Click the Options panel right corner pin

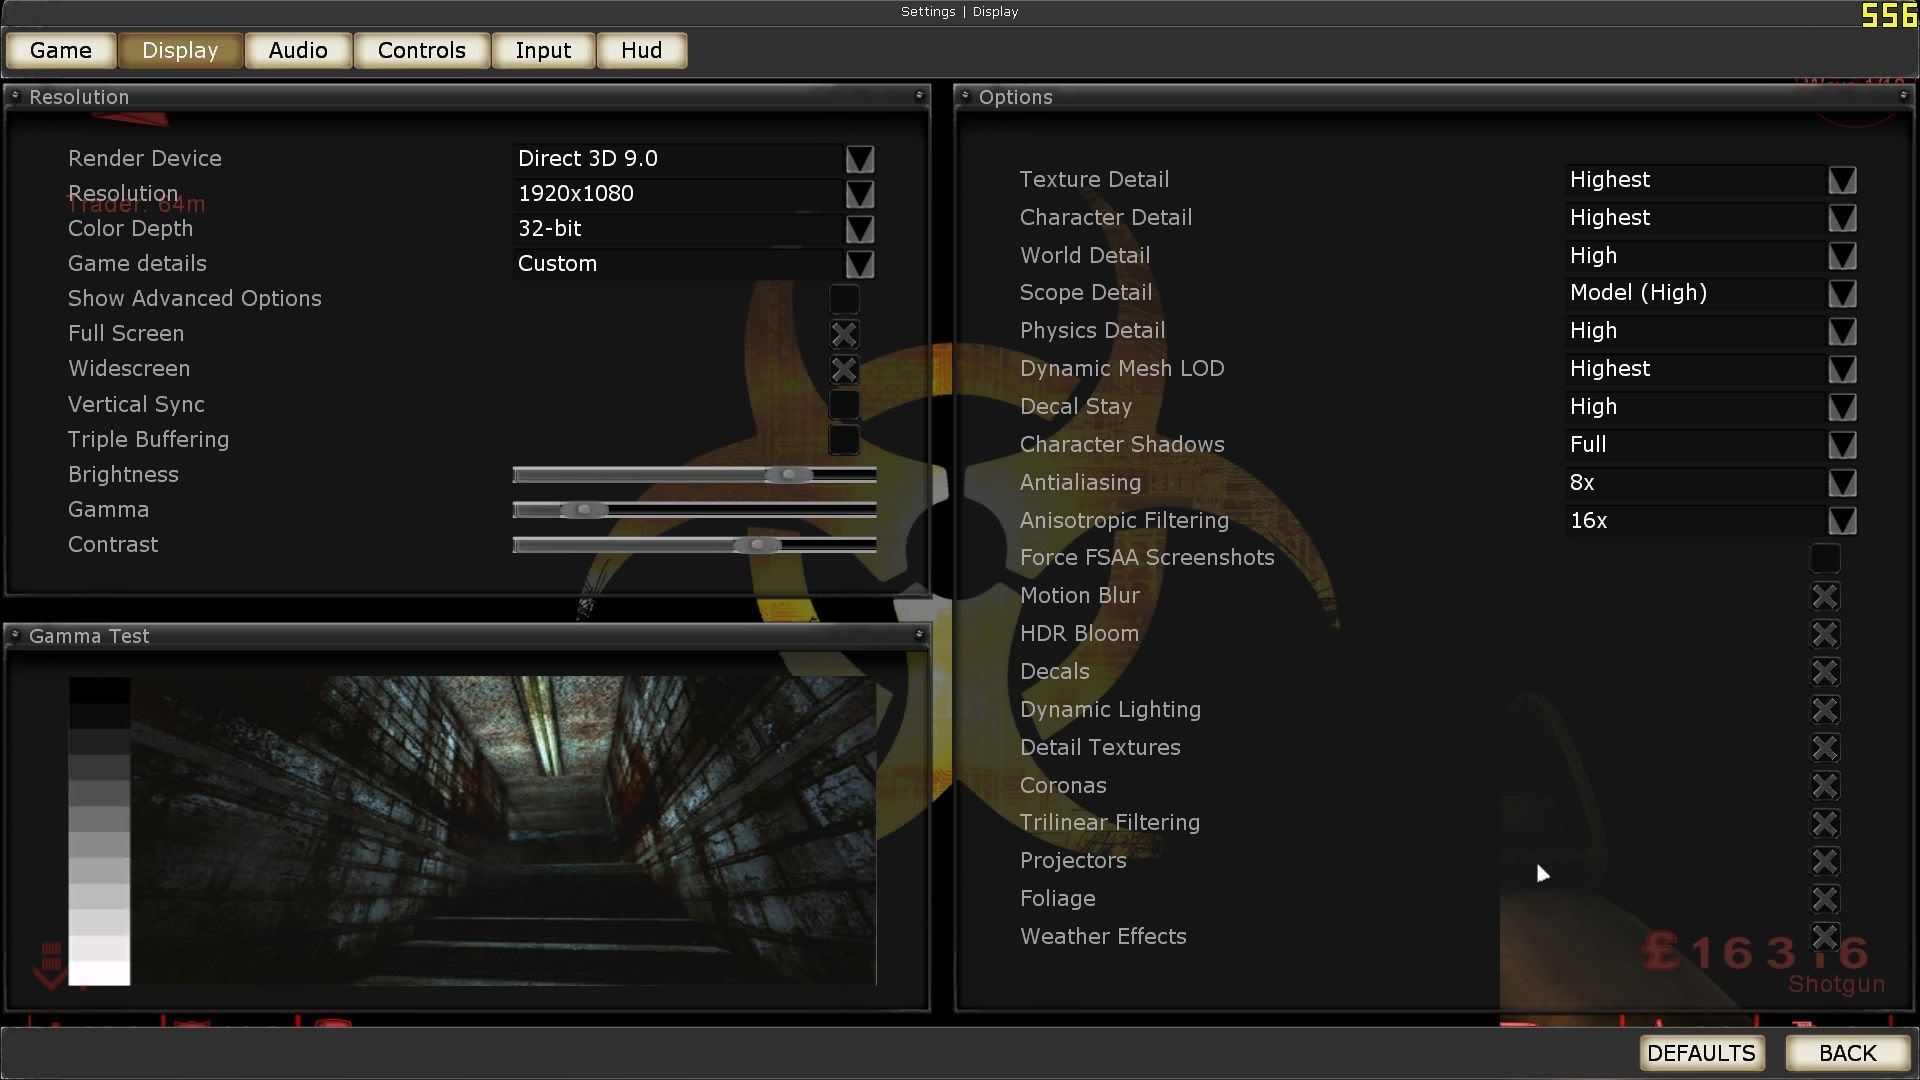tap(1903, 95)
